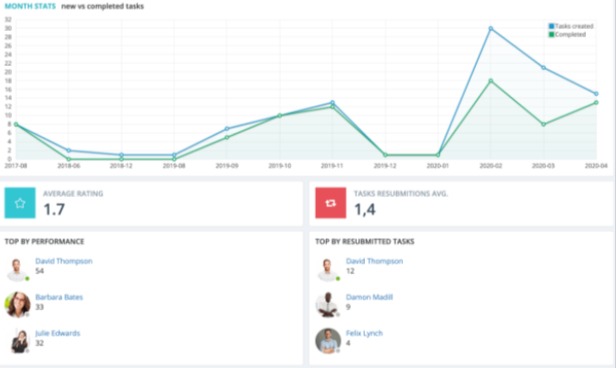Click the 2018-06 Tasks created data point
The image size is (616, 368).
69,150
